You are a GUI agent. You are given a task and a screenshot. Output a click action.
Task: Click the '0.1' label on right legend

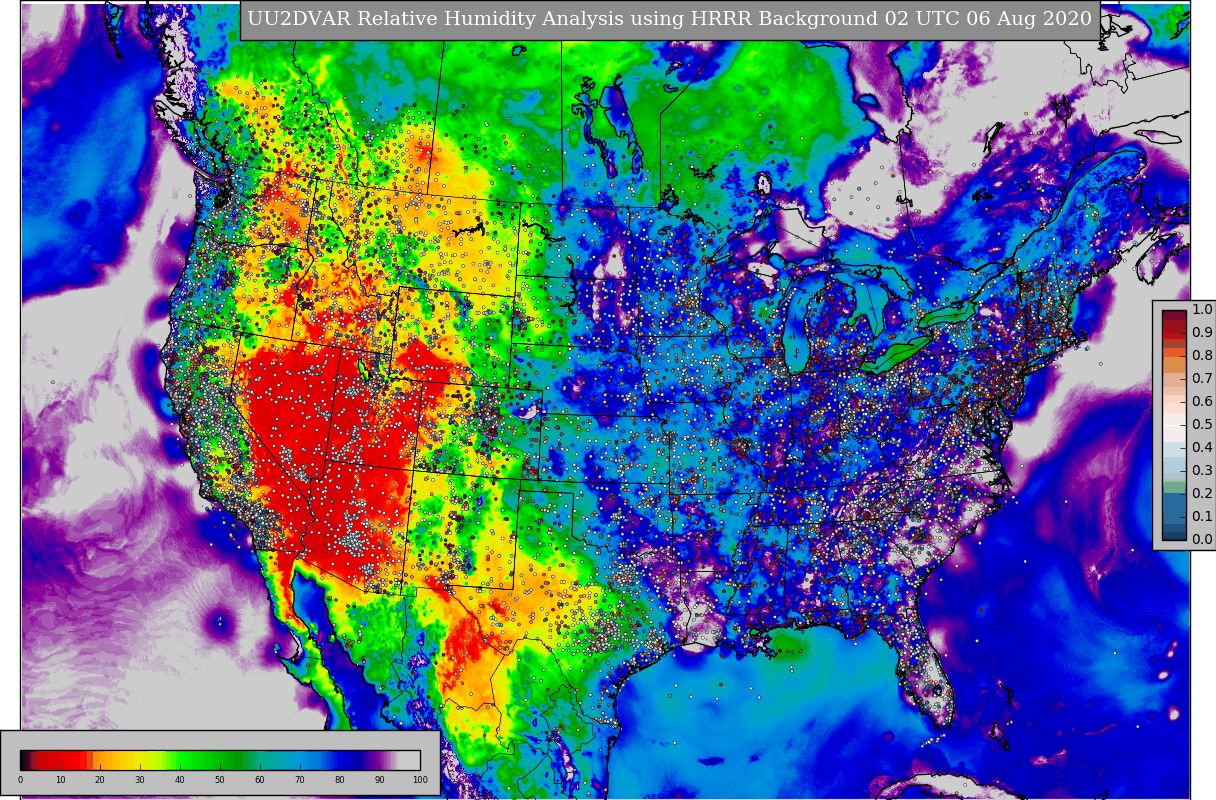coord(1202,517)
